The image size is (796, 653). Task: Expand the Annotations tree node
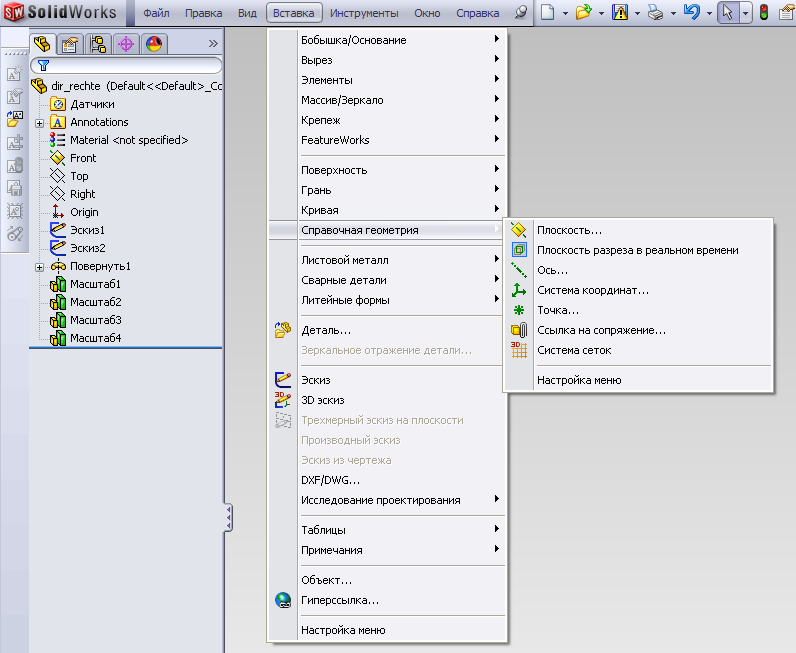pyautogui.click(x=40, y=123)
